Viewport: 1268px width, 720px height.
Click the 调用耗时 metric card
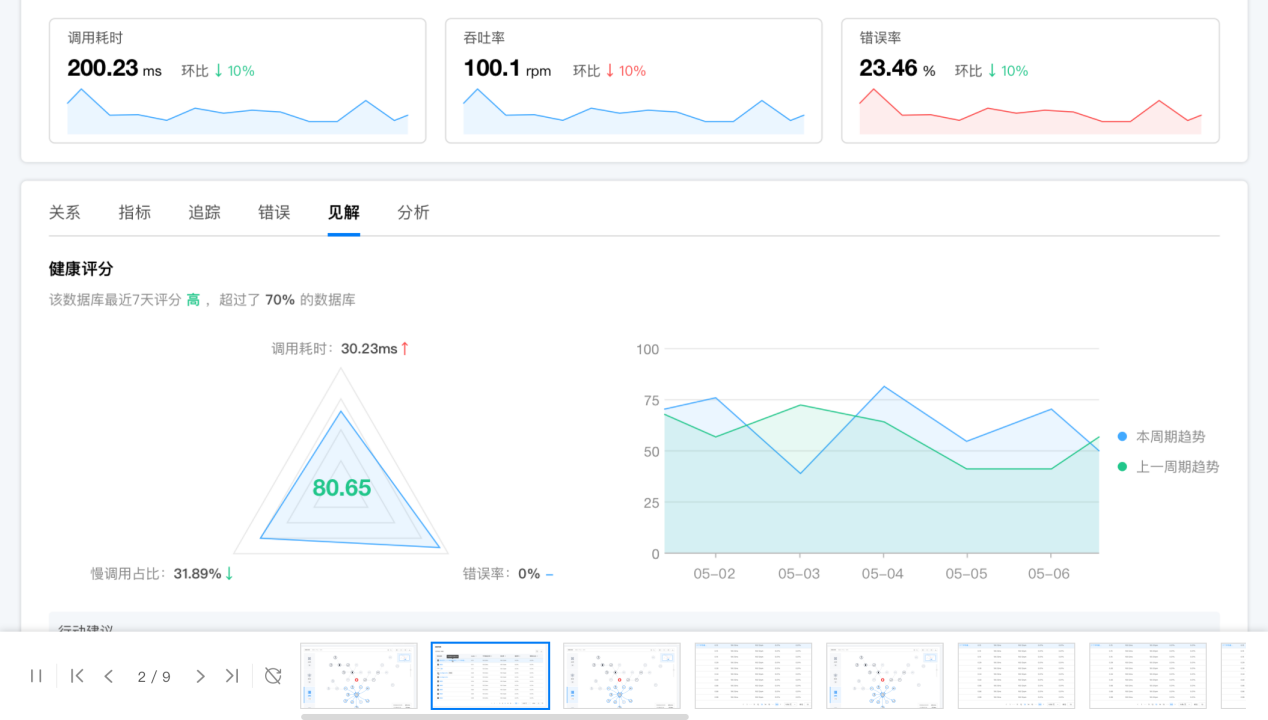[x=237, y=80]
